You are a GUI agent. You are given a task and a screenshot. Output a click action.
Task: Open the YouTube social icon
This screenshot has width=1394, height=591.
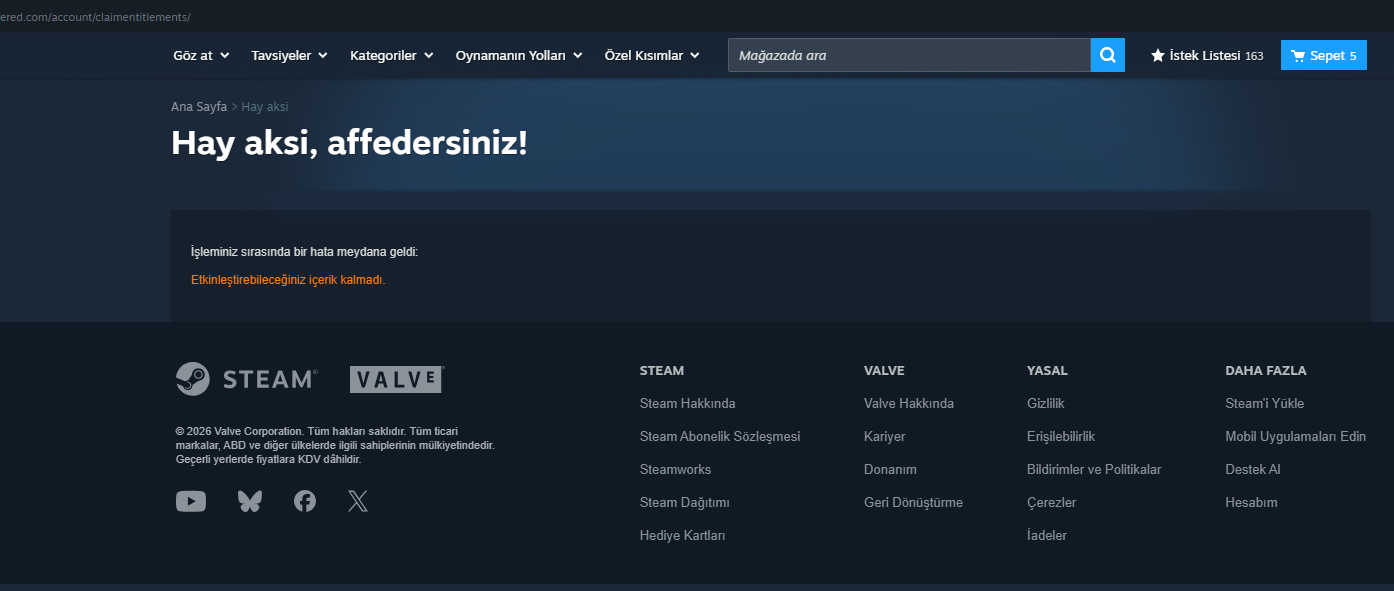pos(191,501)
